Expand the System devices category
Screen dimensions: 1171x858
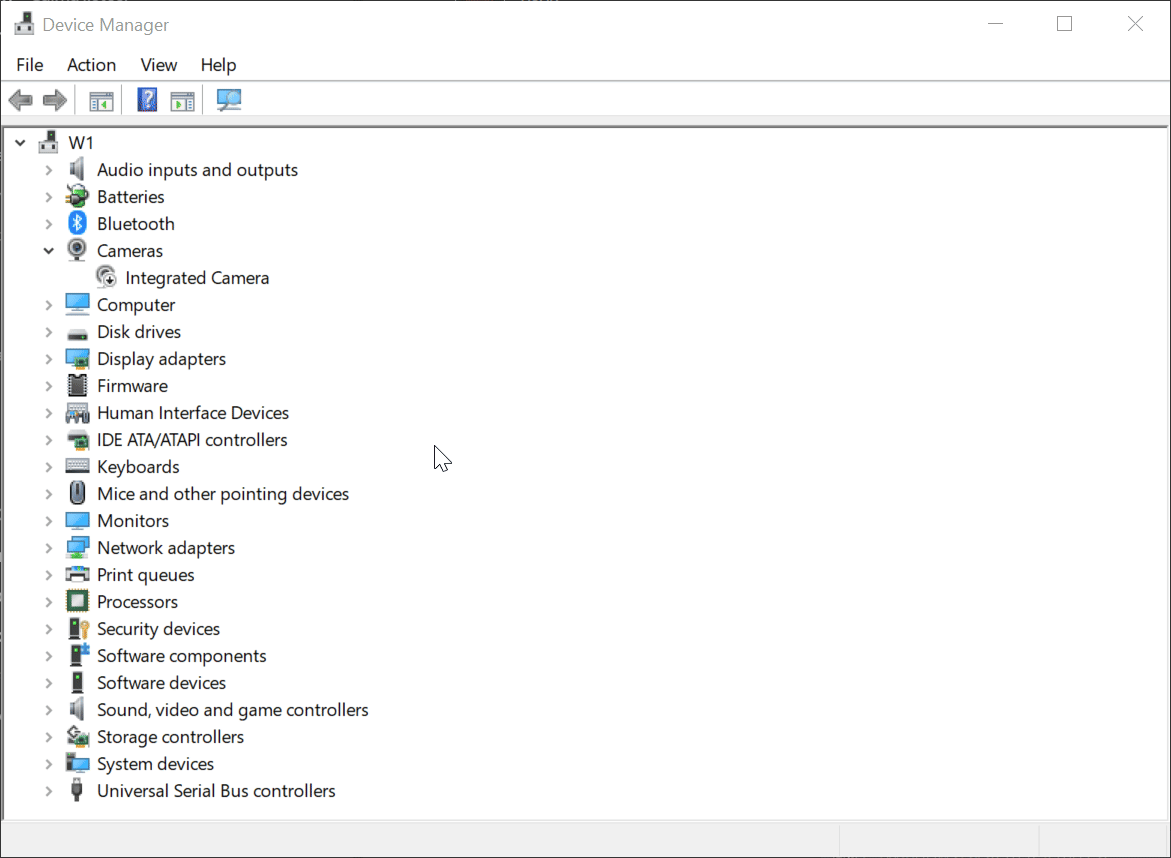(49, 763)
